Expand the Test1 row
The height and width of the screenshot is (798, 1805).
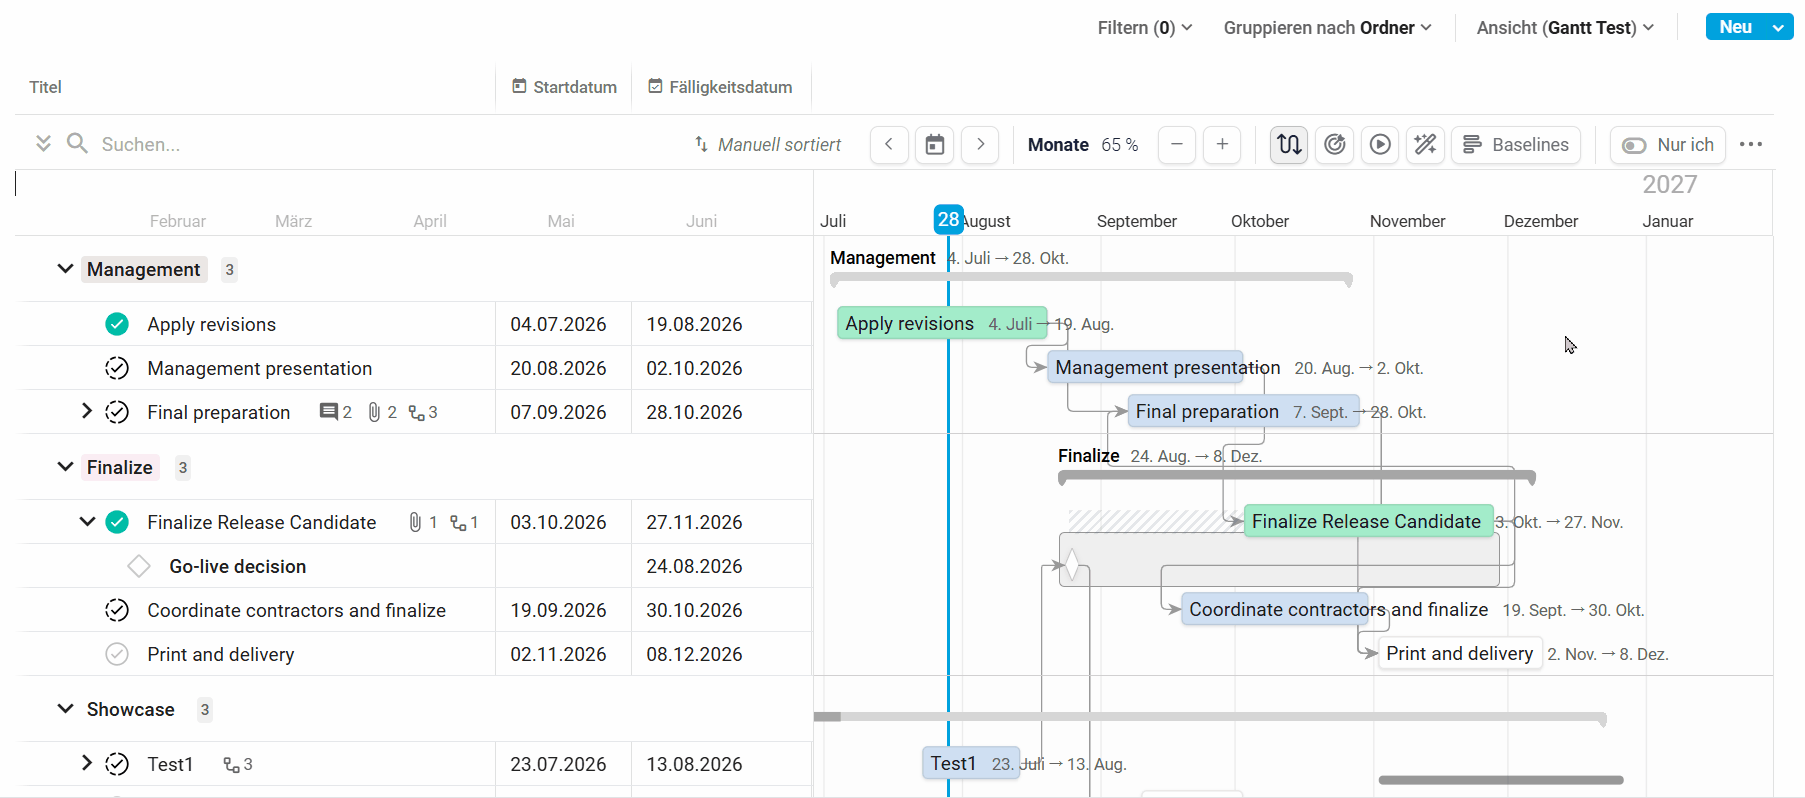coord(87,763)
